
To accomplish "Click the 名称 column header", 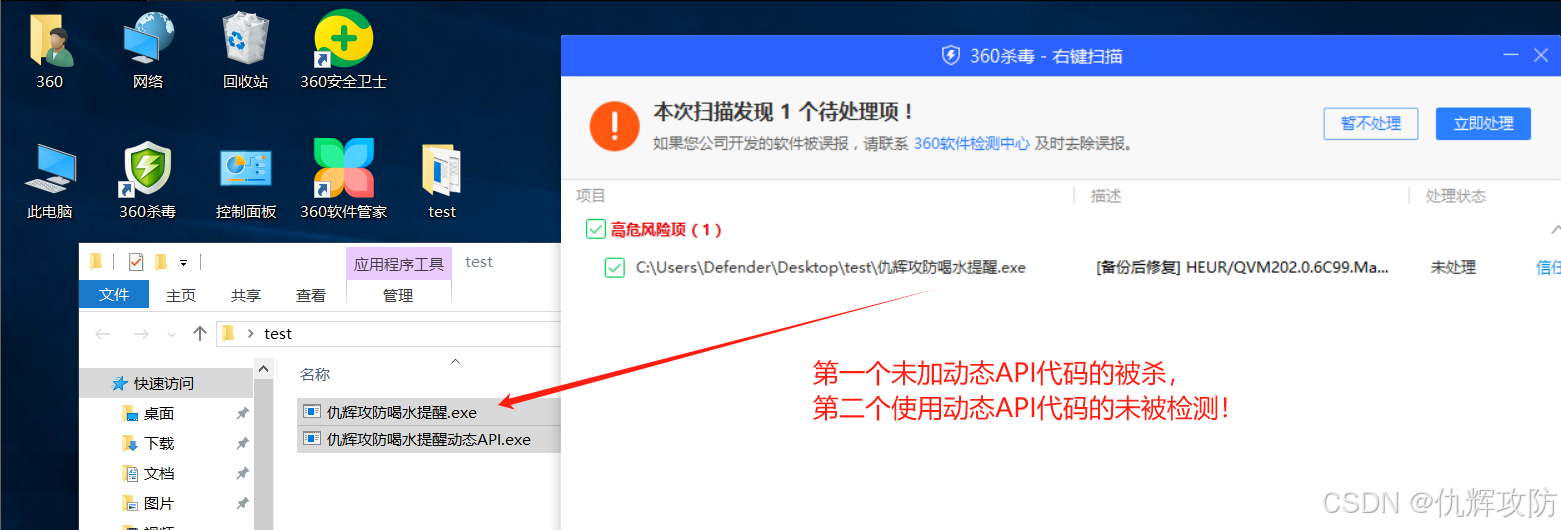I will [x=315, y=374].
